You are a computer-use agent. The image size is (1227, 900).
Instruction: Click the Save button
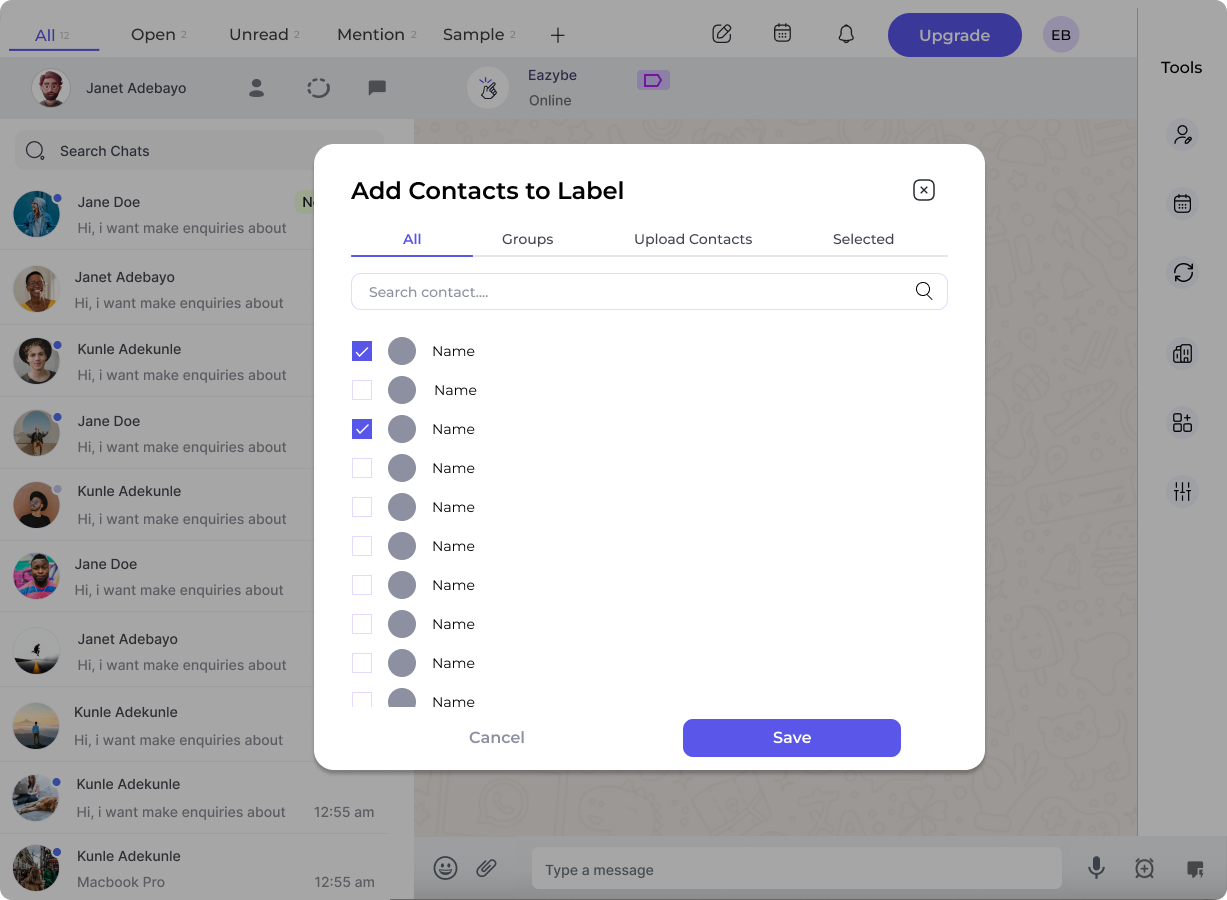click(791, 737)
